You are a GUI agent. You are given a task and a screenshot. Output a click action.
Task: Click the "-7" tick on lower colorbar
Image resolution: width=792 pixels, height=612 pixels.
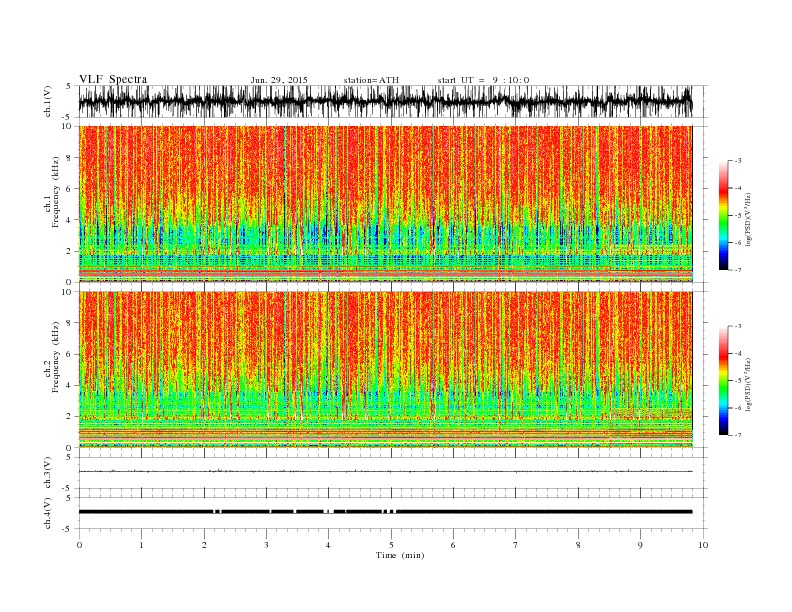point(738,435)
